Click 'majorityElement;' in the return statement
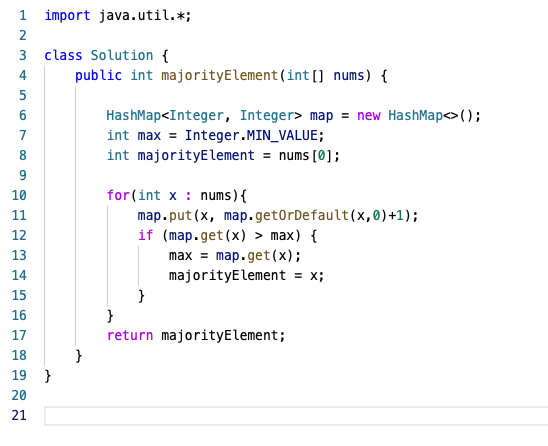 point(223,336)
